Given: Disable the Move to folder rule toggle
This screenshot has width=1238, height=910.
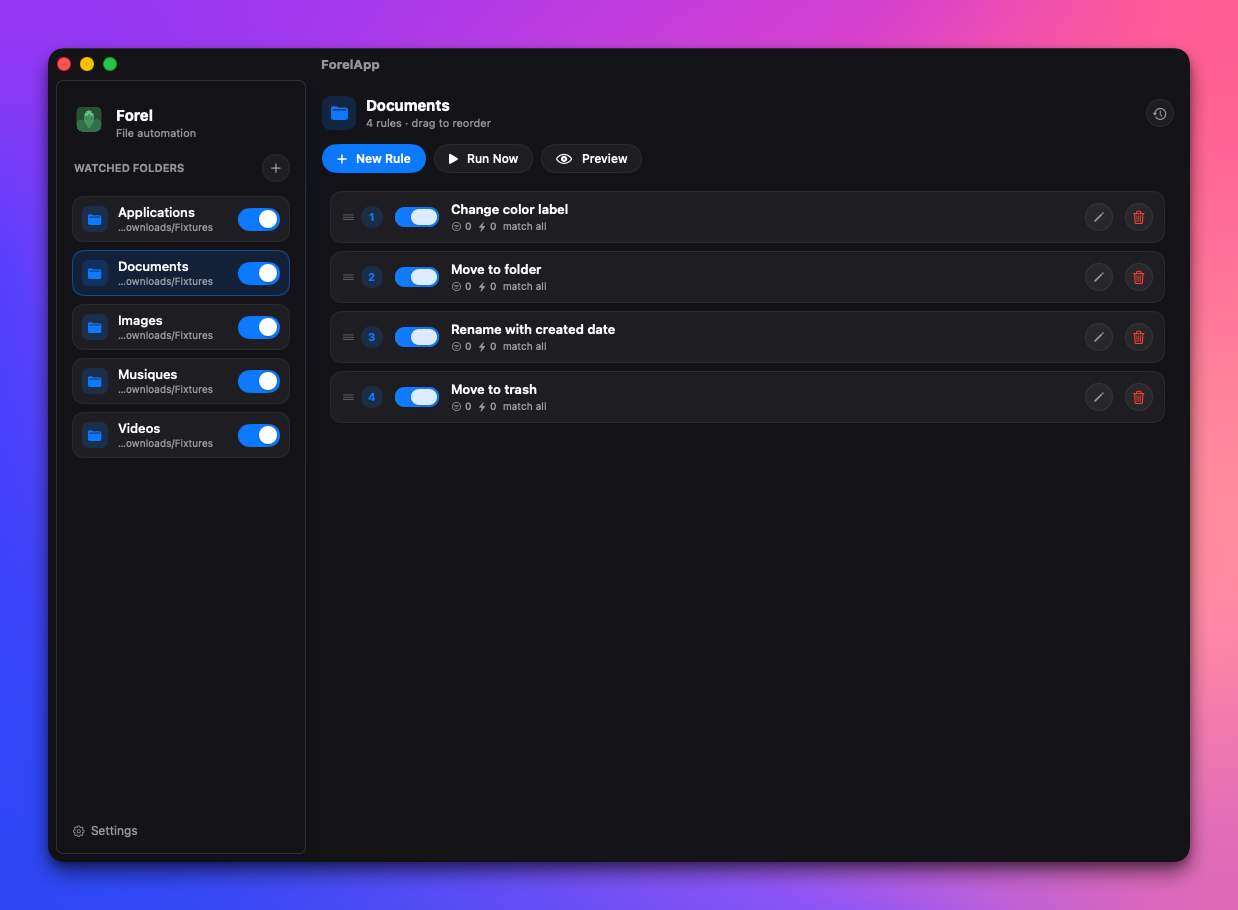Looking at the screenshot, I should tap(417, 277).
